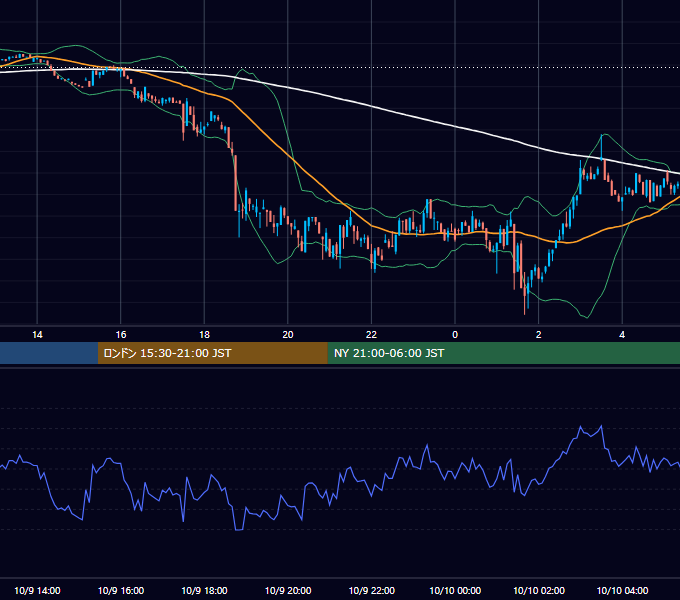
Task: Click the 10/9 16:00 date label
Action: pyautogui.click(x=121, y=590)
